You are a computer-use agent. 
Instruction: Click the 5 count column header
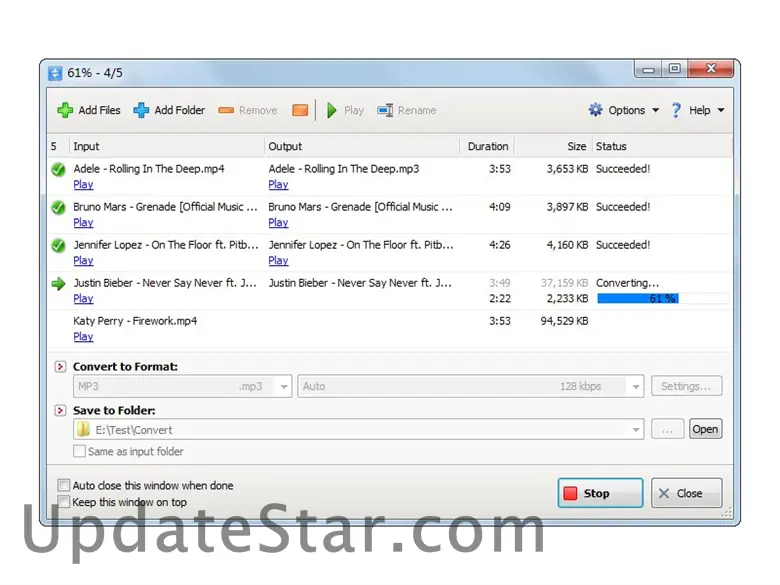coord(58,146)
